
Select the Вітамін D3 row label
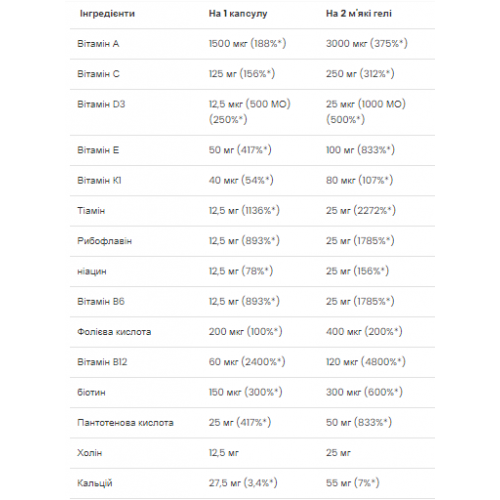(101, 104)
